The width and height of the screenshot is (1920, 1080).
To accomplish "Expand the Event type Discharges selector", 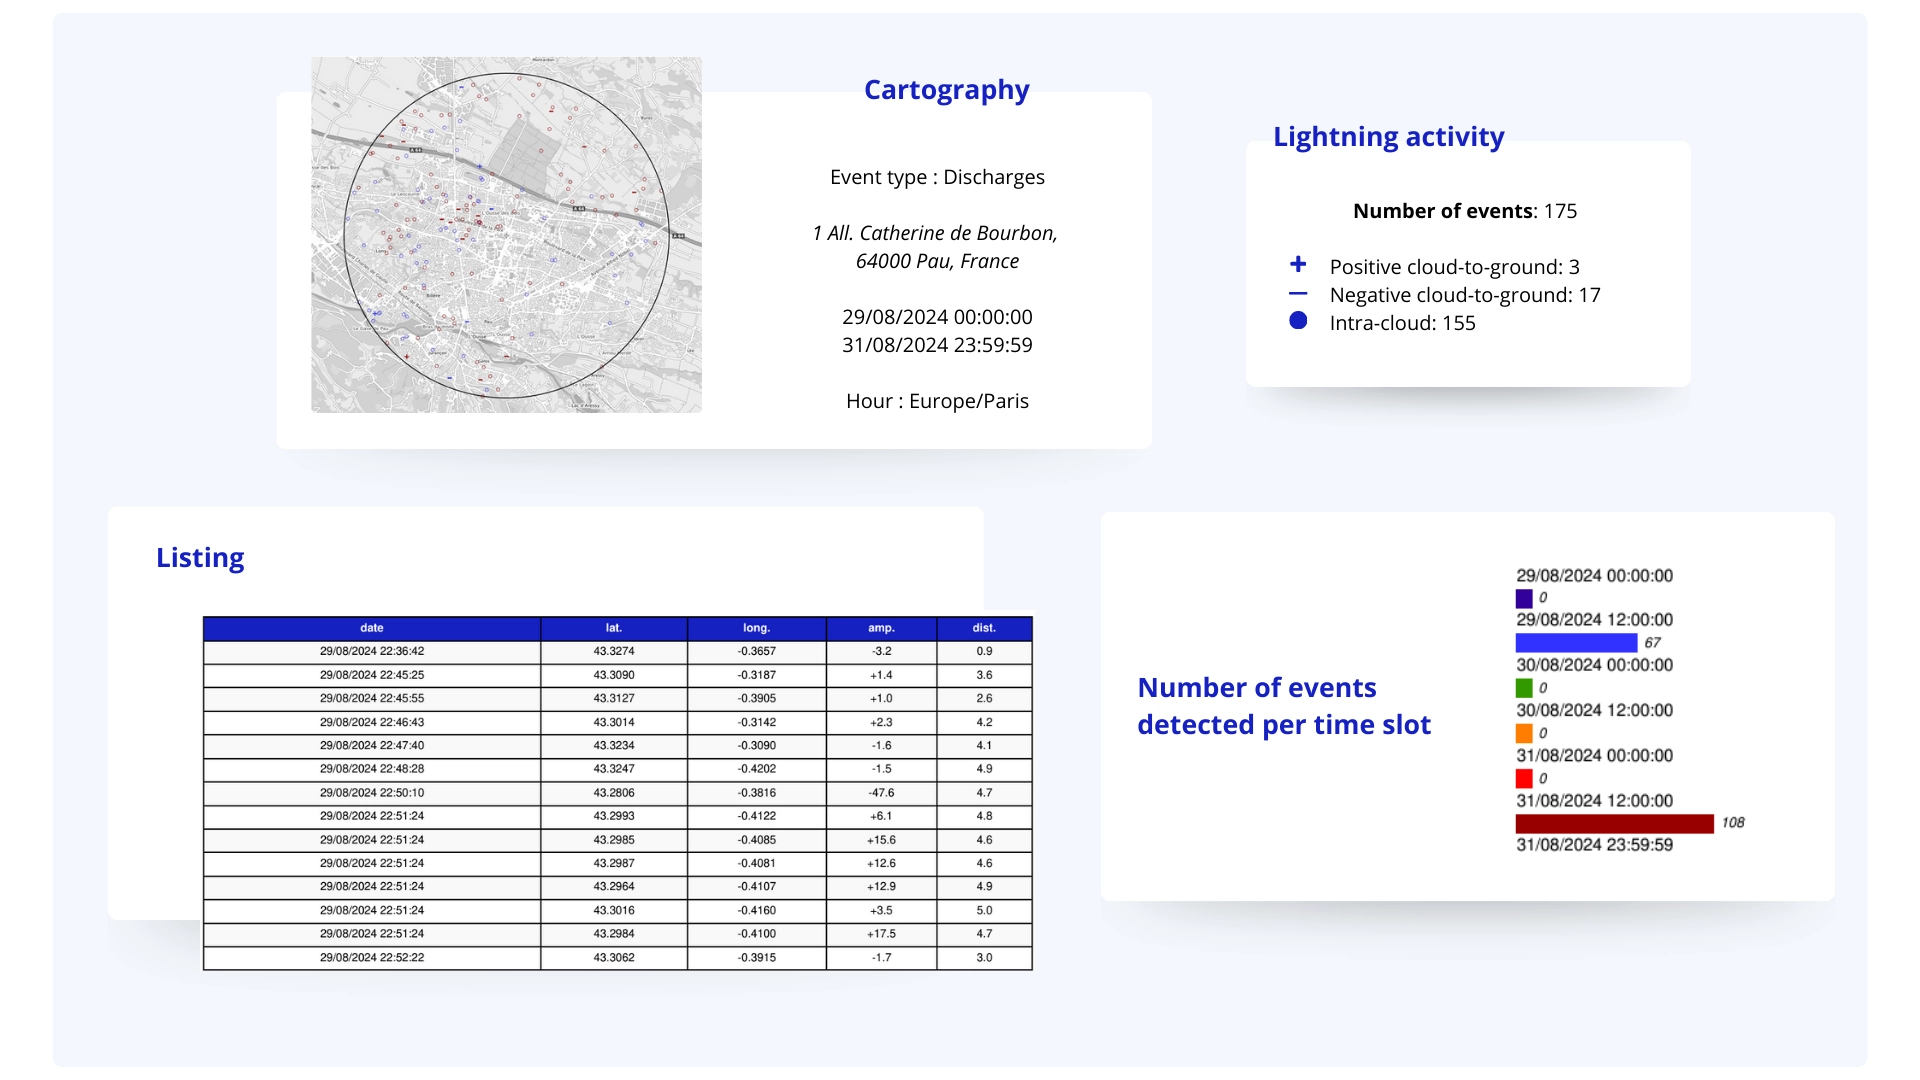I will [937, 177].
